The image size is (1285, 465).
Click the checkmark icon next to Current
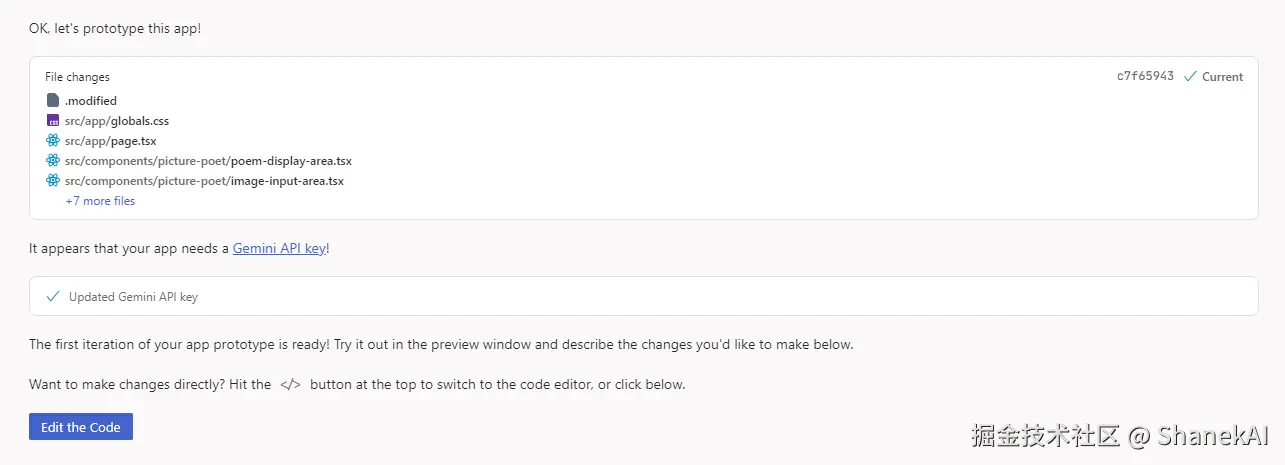(x=1190, y=76)
